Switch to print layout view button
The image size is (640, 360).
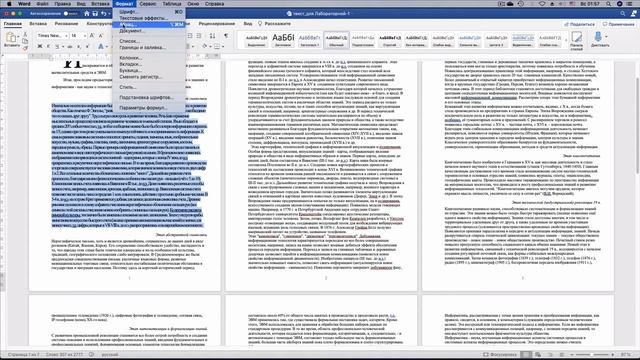tap(526, 354)
